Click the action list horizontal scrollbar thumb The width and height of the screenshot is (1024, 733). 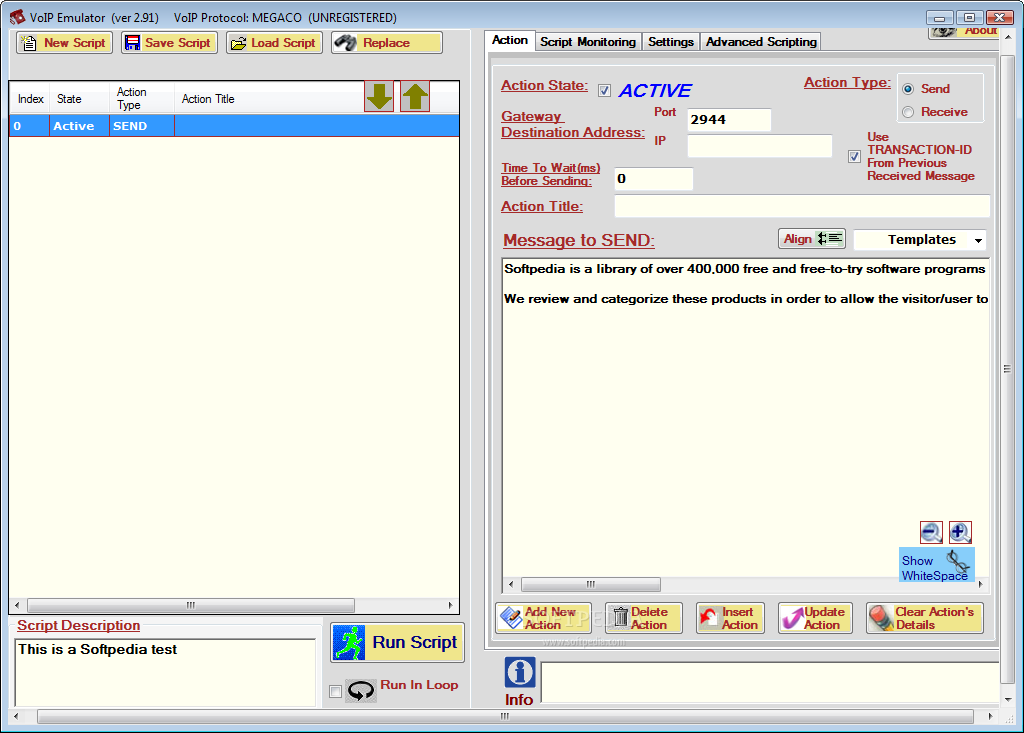pyautogui.click(x=191, y=605)
